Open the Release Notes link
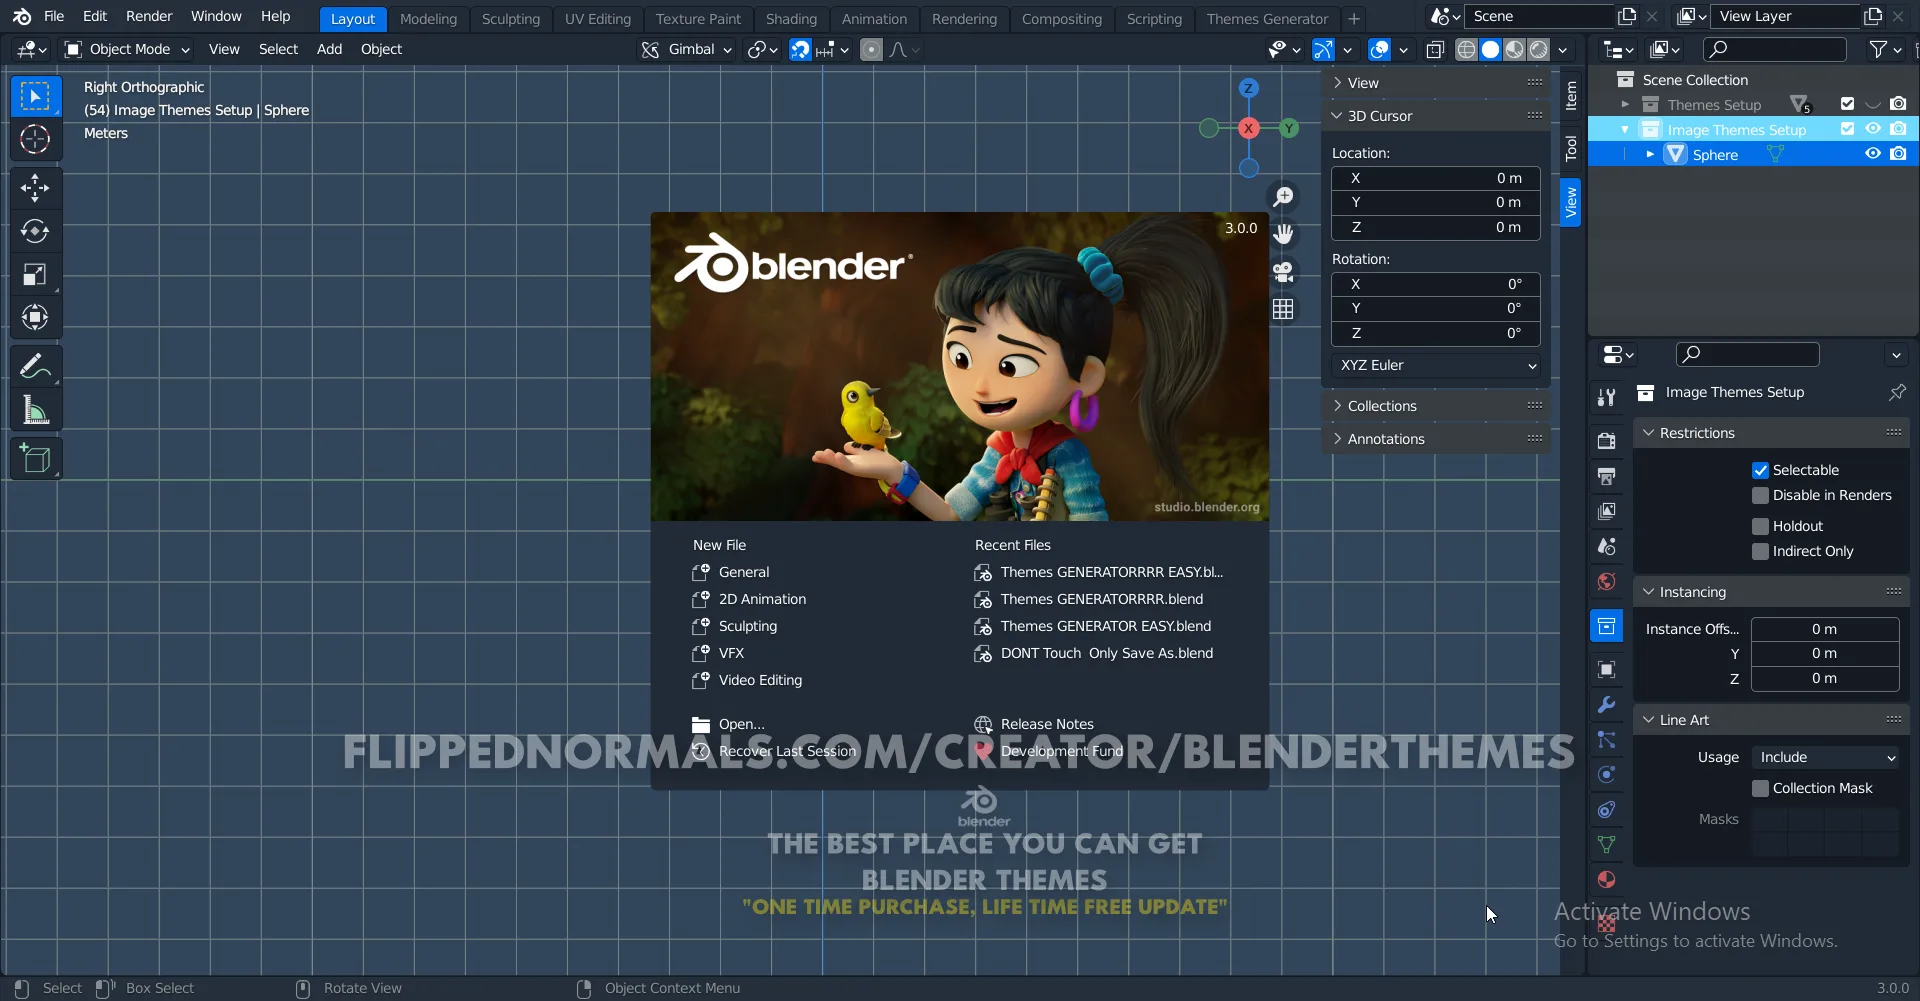 (x=1047, y=724)
